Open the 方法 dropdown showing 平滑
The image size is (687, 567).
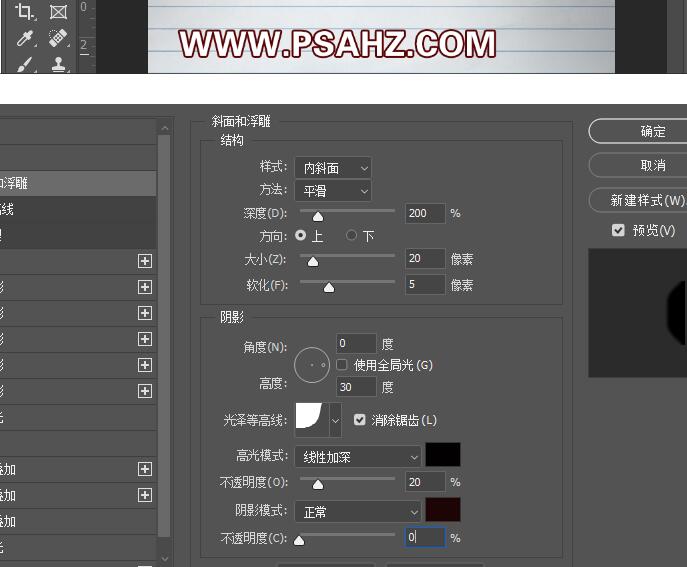(333, 191)
